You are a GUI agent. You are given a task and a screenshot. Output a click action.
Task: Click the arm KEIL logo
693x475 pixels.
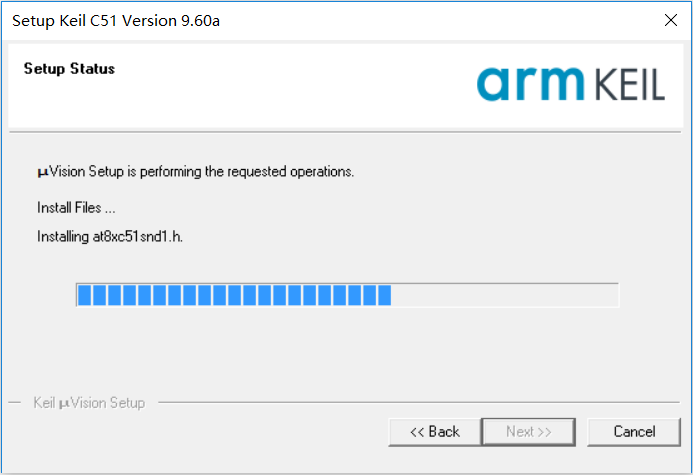tap(570, 84)
